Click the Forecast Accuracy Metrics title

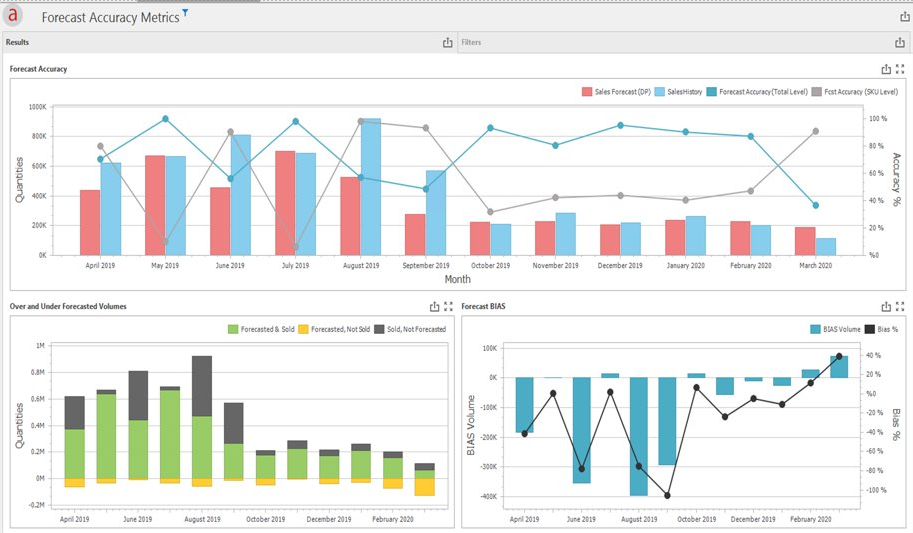click(x=110, y=17)
